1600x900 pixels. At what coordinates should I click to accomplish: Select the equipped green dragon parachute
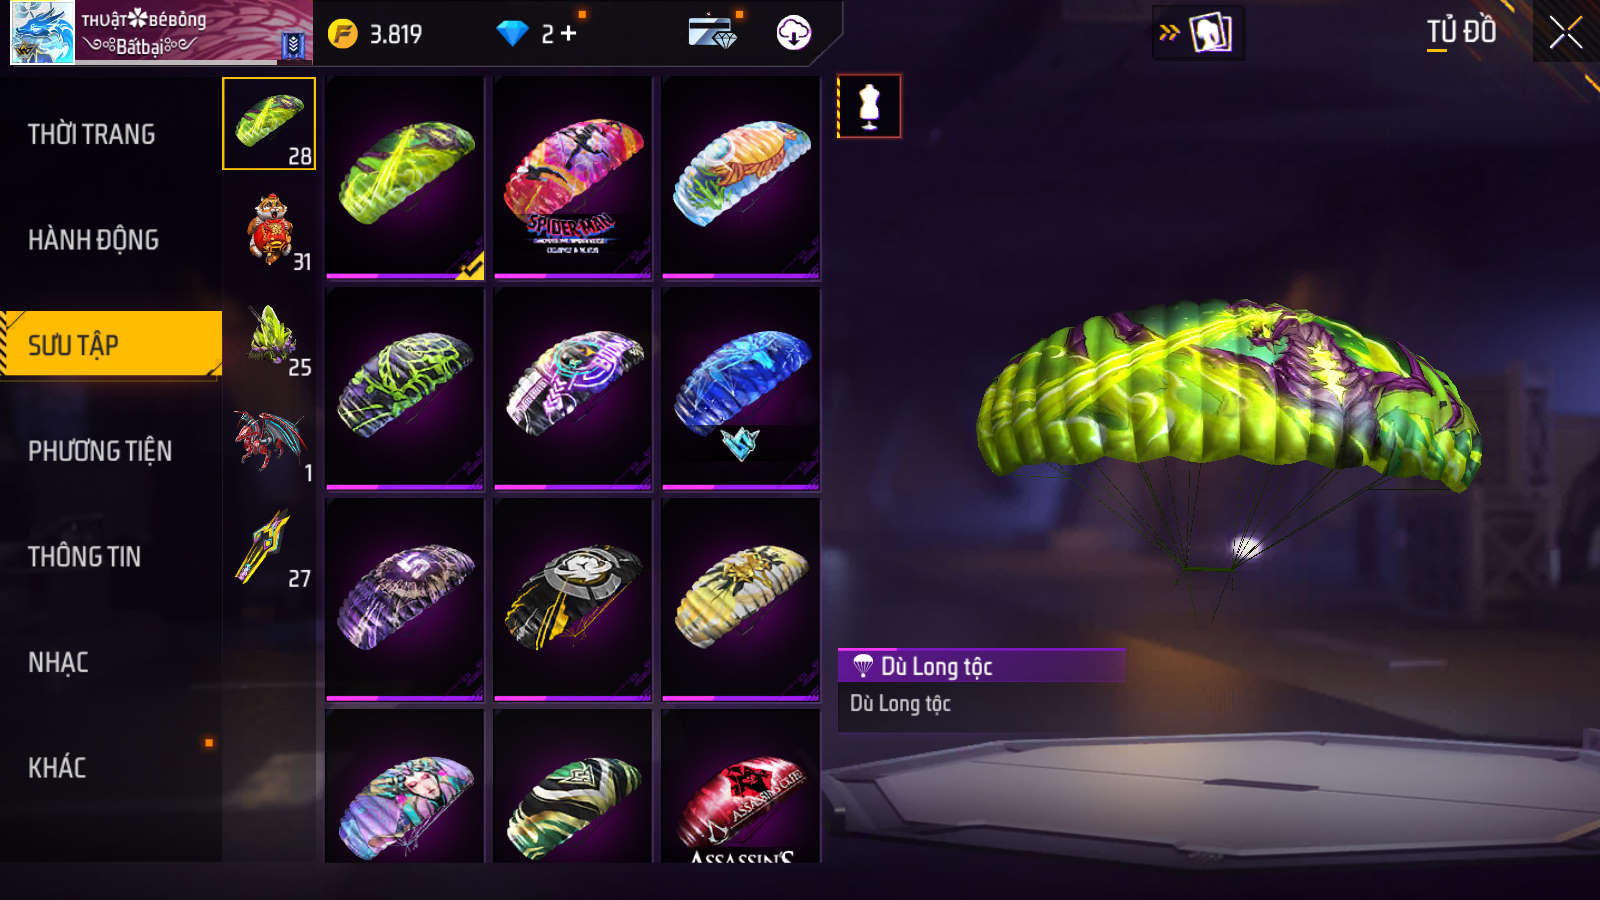pyautogui.click(x=405, y=178)
